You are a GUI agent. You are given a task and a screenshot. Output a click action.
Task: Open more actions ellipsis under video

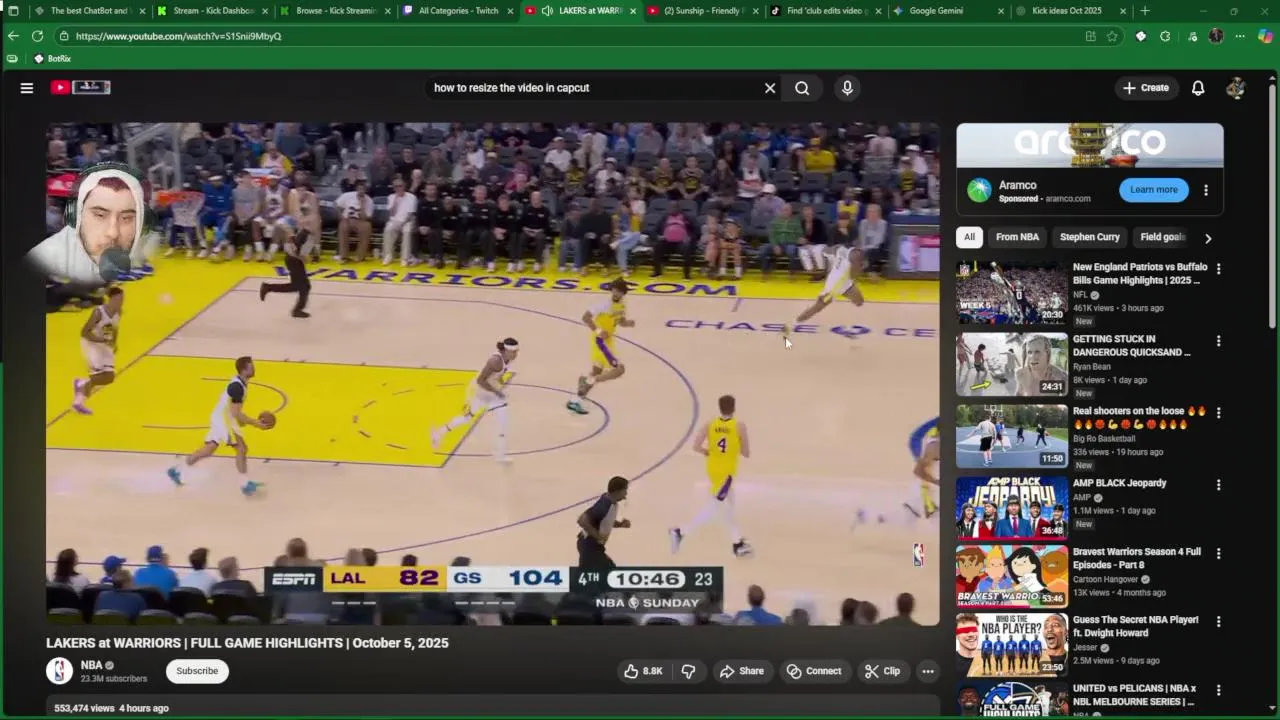click(x=928, y=671)
